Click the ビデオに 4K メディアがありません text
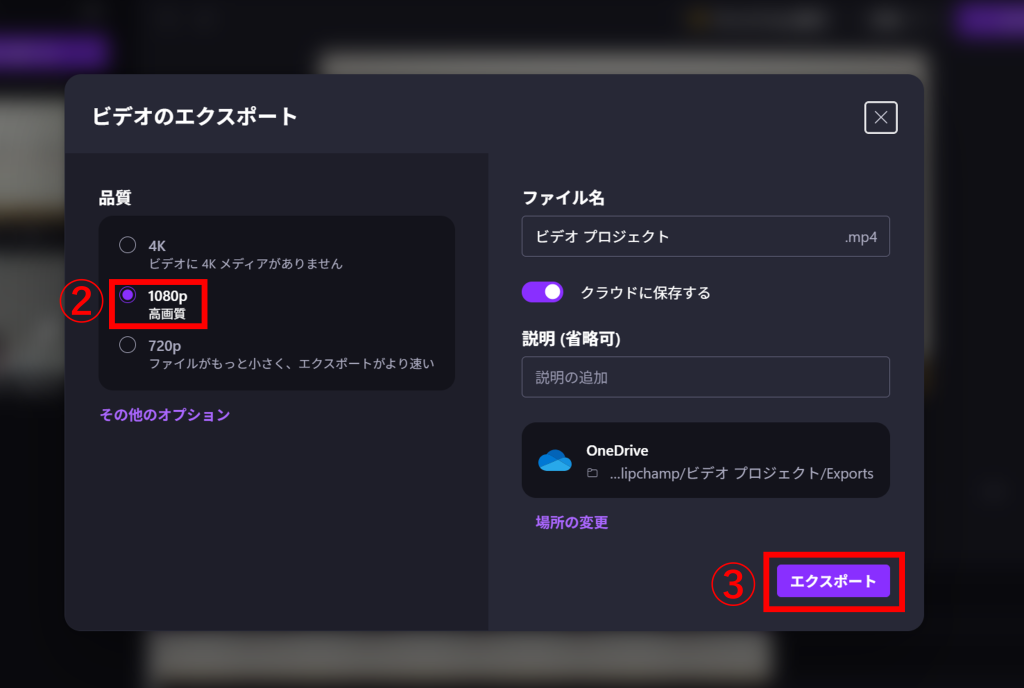This screenshot has width=1024, height=688. point(246,264)
